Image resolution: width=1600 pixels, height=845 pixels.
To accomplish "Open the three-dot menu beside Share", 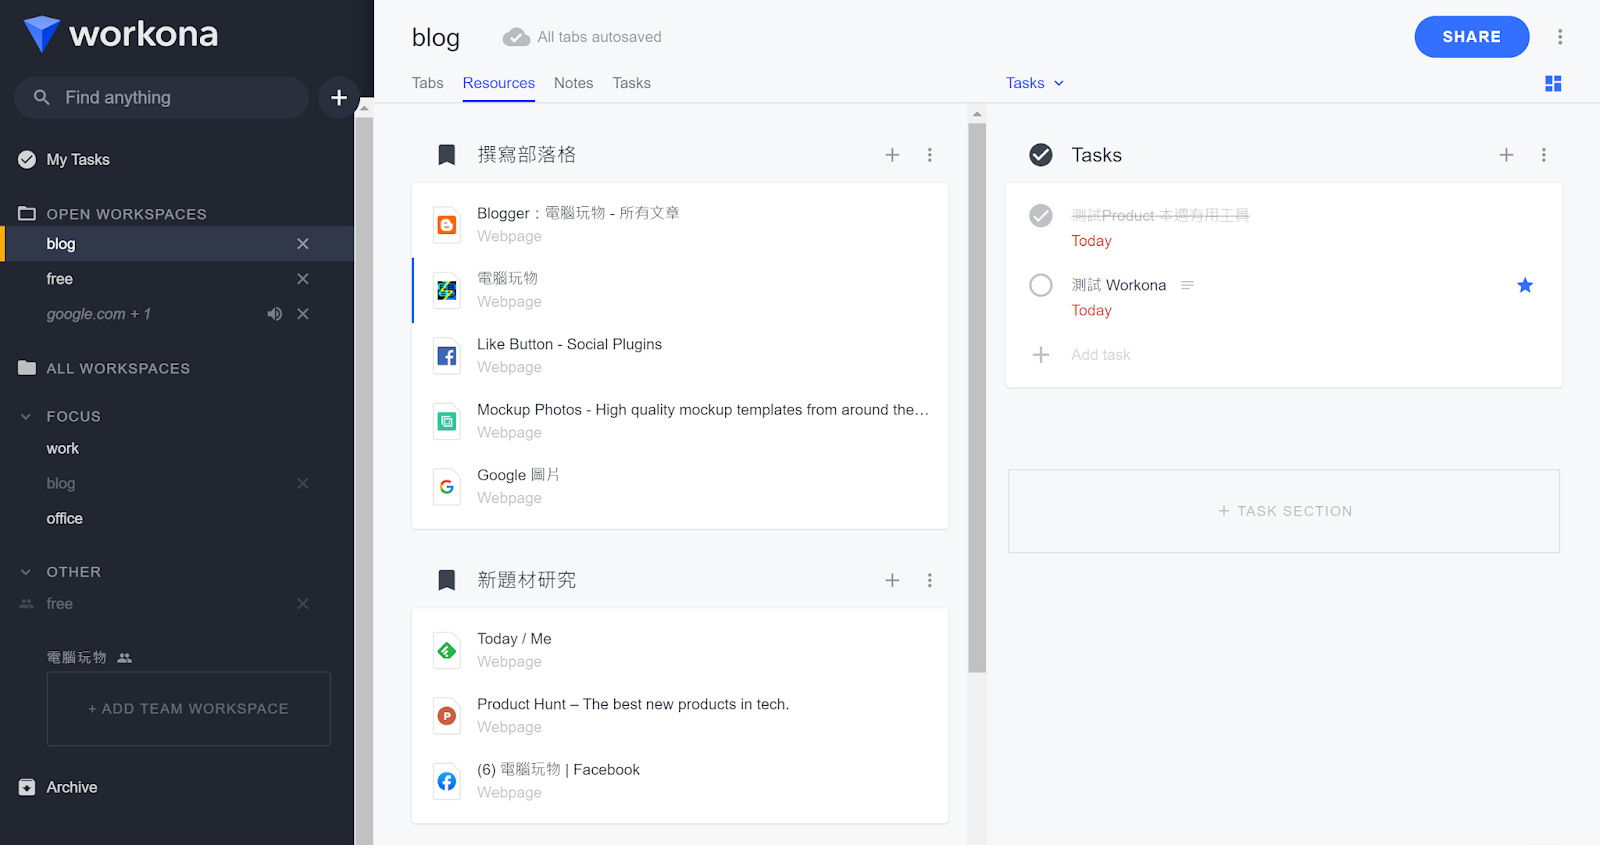I will [x=1560, y=37].
